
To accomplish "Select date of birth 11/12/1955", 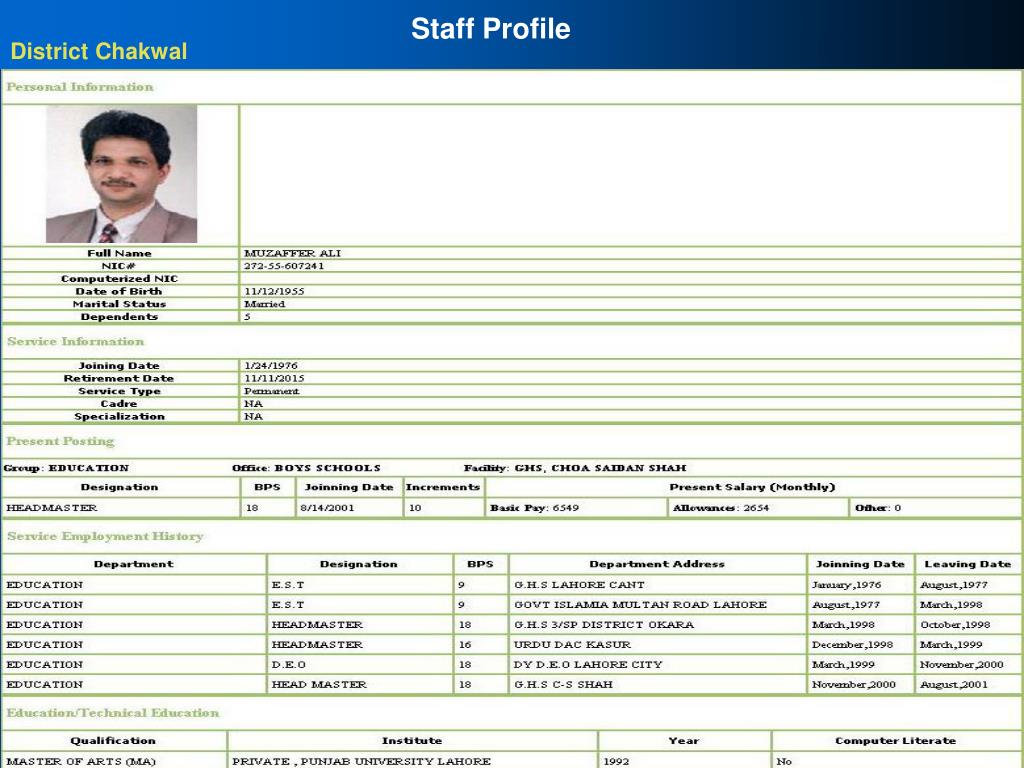I will click(274, 291).
